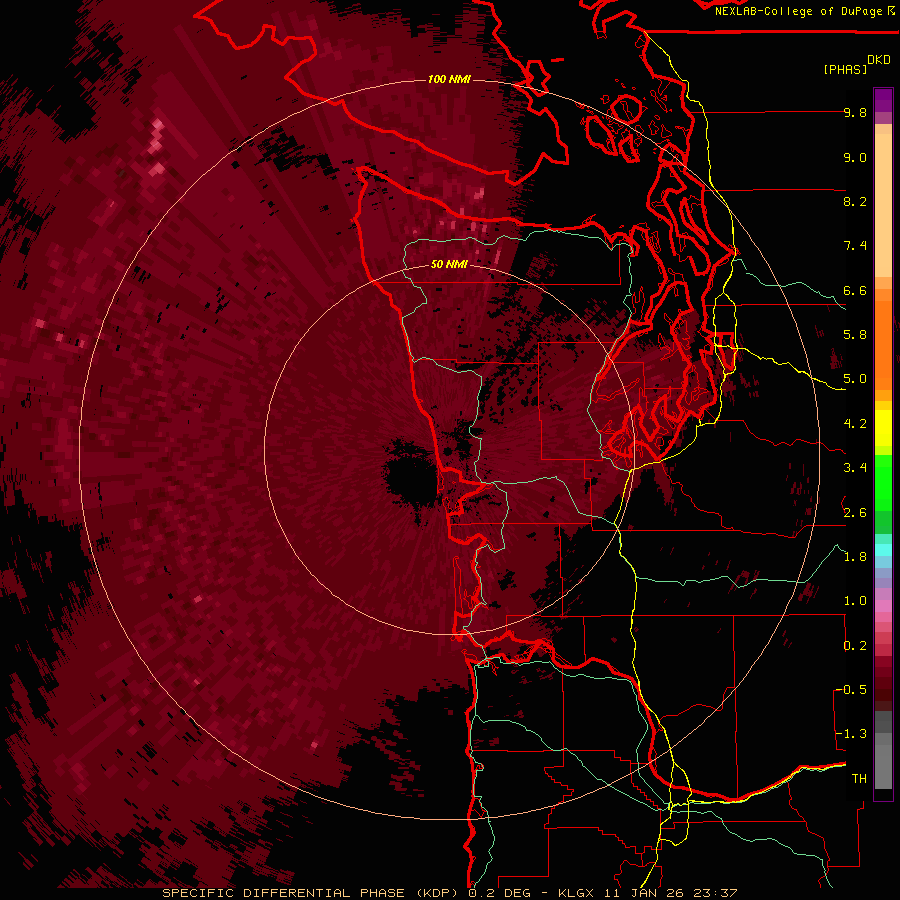900x900 pixels.
Task: Click the 5.8 value on the scale
Action: coord(855,335)
